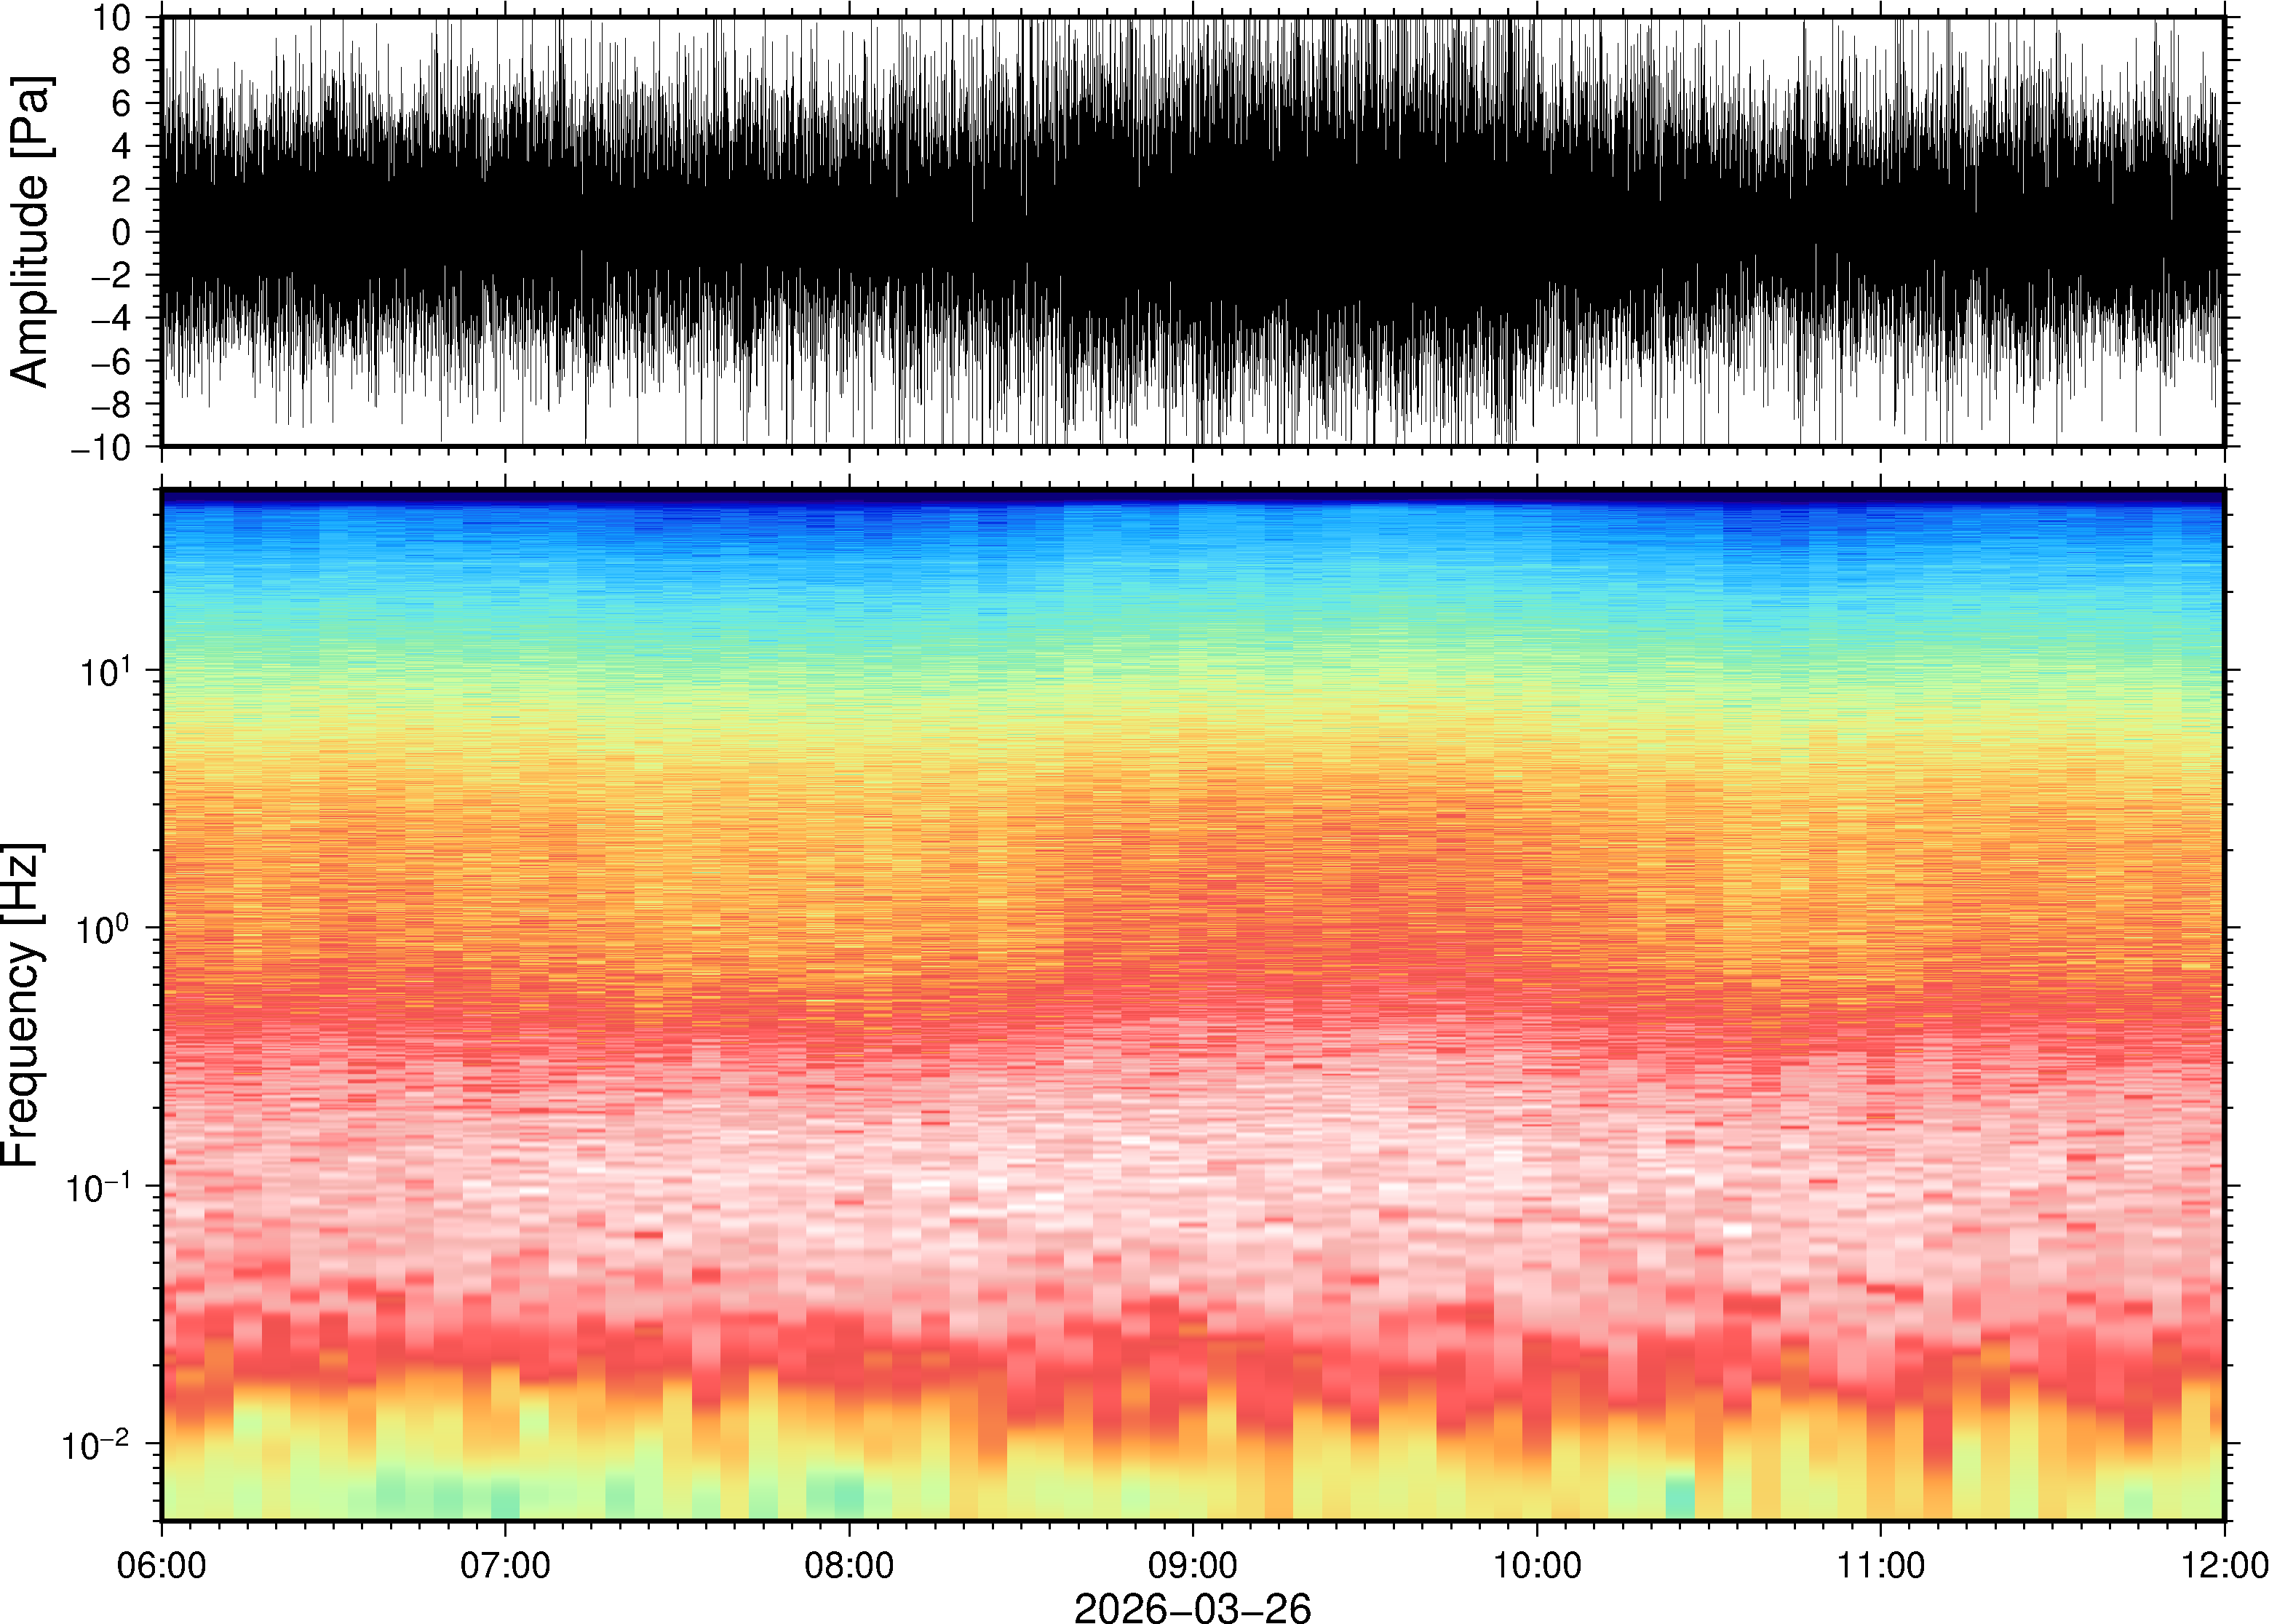Click the 06:00 time axis label

pos(161,1565)
